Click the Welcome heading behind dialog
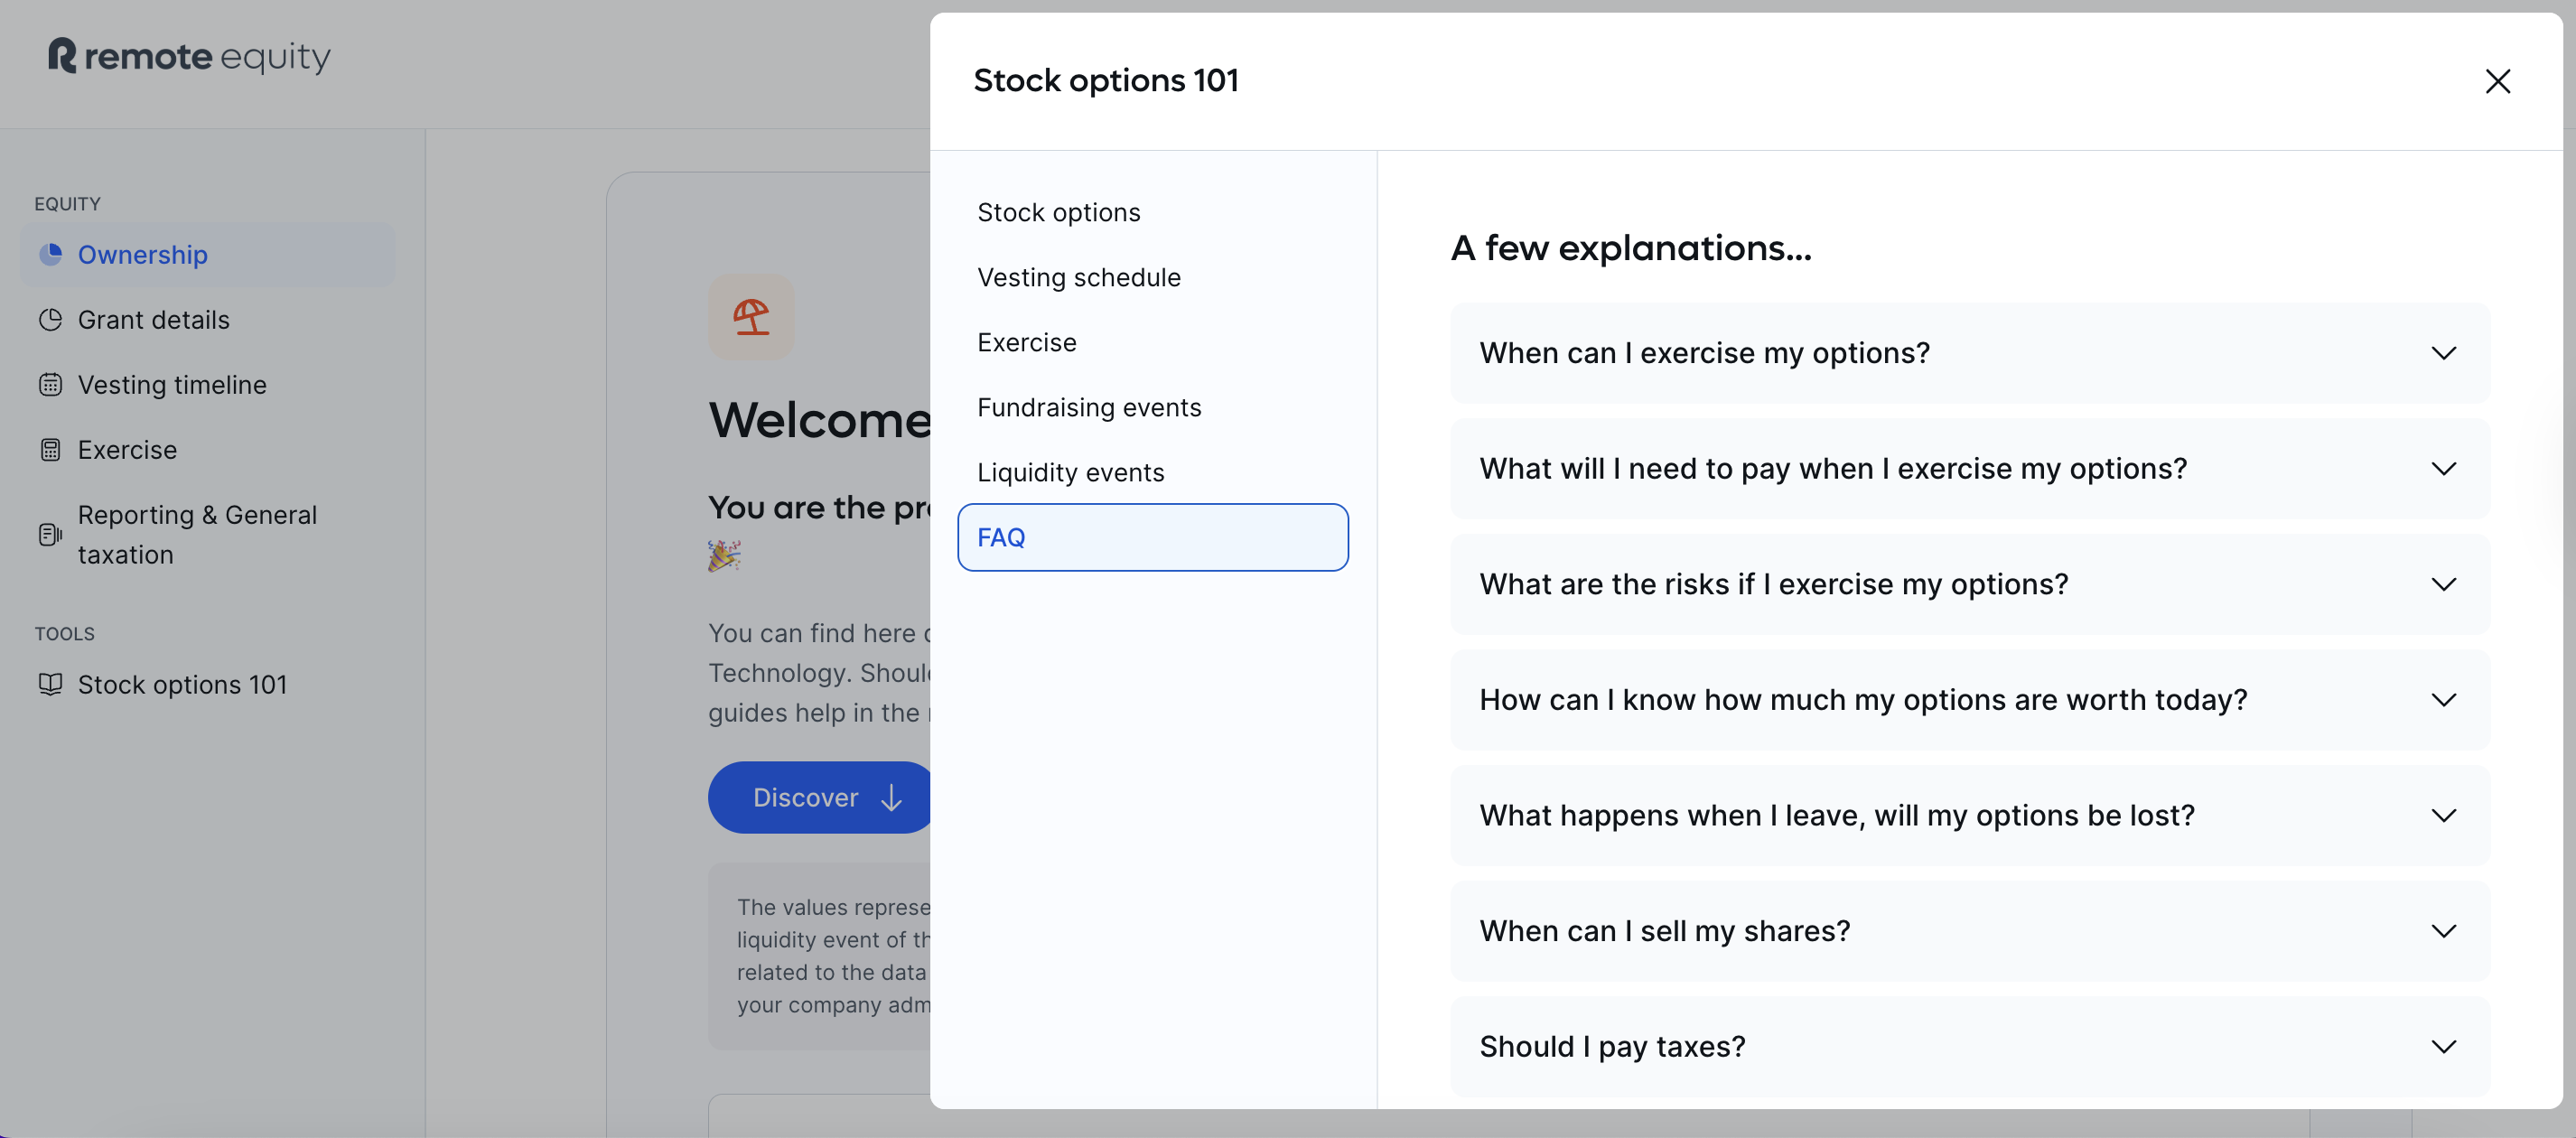The image size is (2576, 1138). click(x=819, y=419)
